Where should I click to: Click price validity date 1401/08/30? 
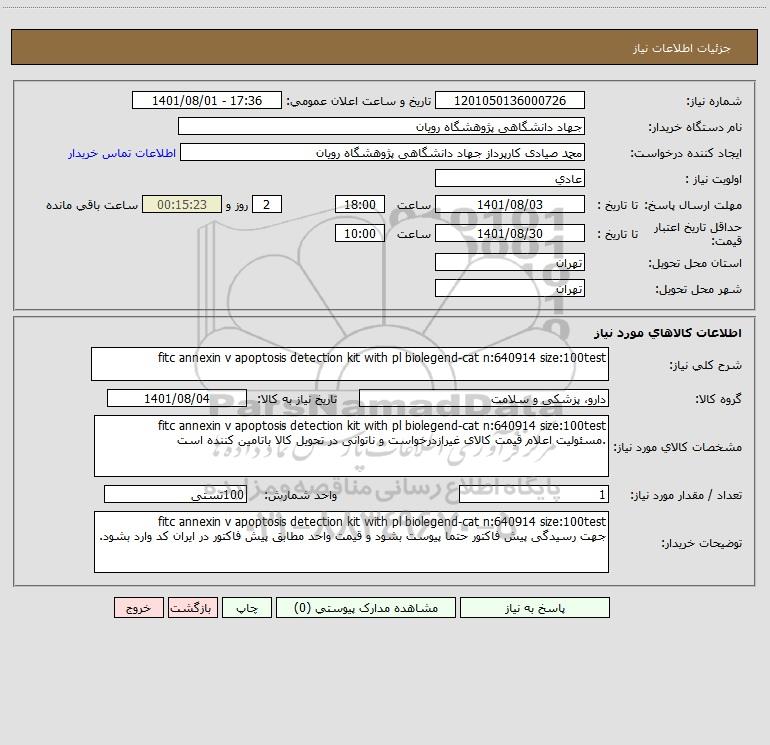point(510,233)
